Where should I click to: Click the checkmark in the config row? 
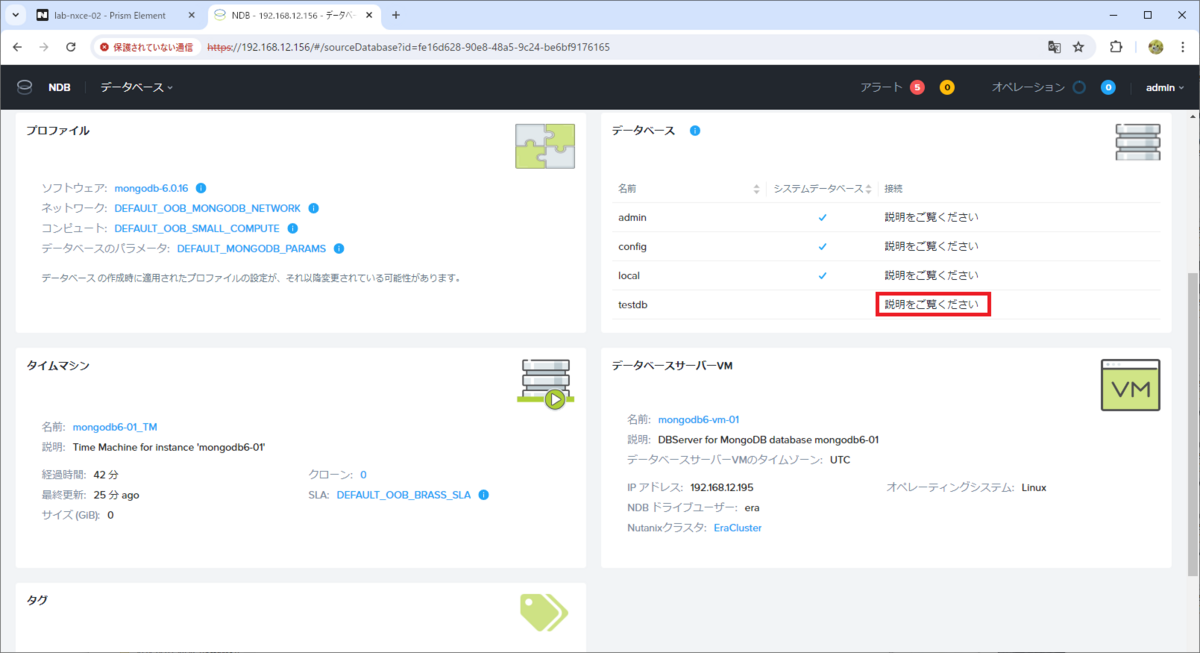(x=823, y=246)
